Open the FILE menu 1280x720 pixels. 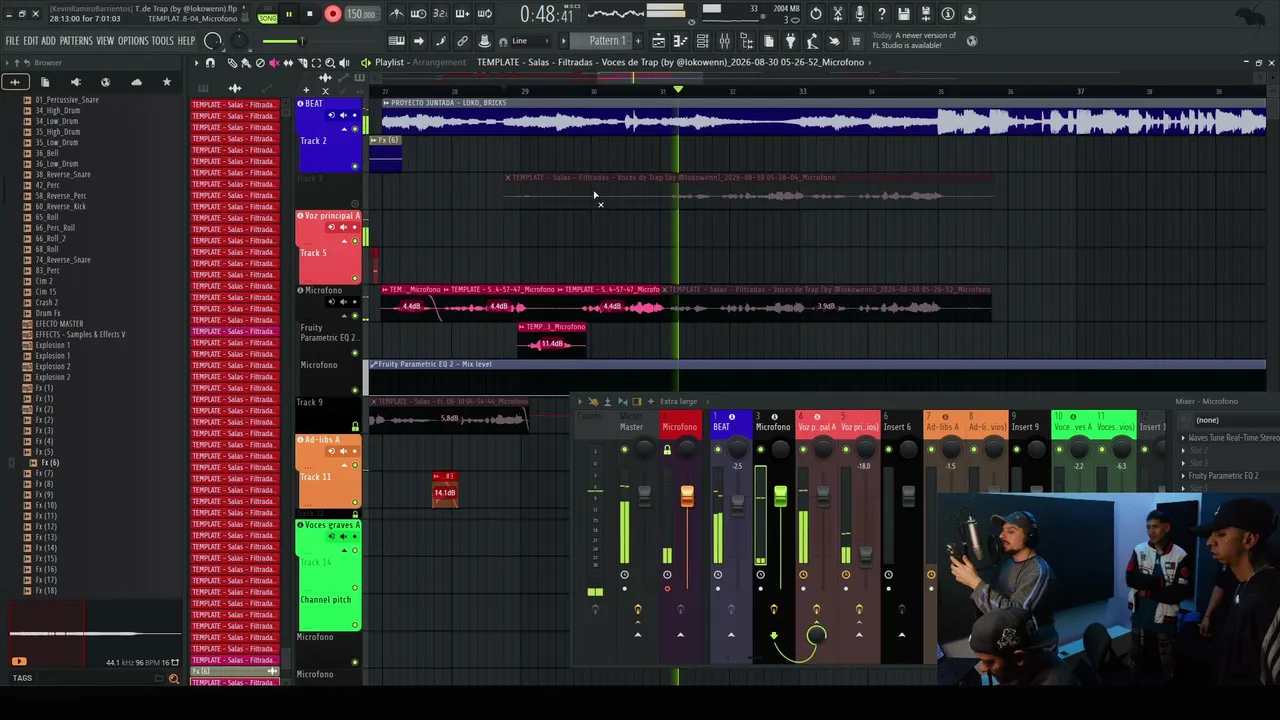(12, 41)
